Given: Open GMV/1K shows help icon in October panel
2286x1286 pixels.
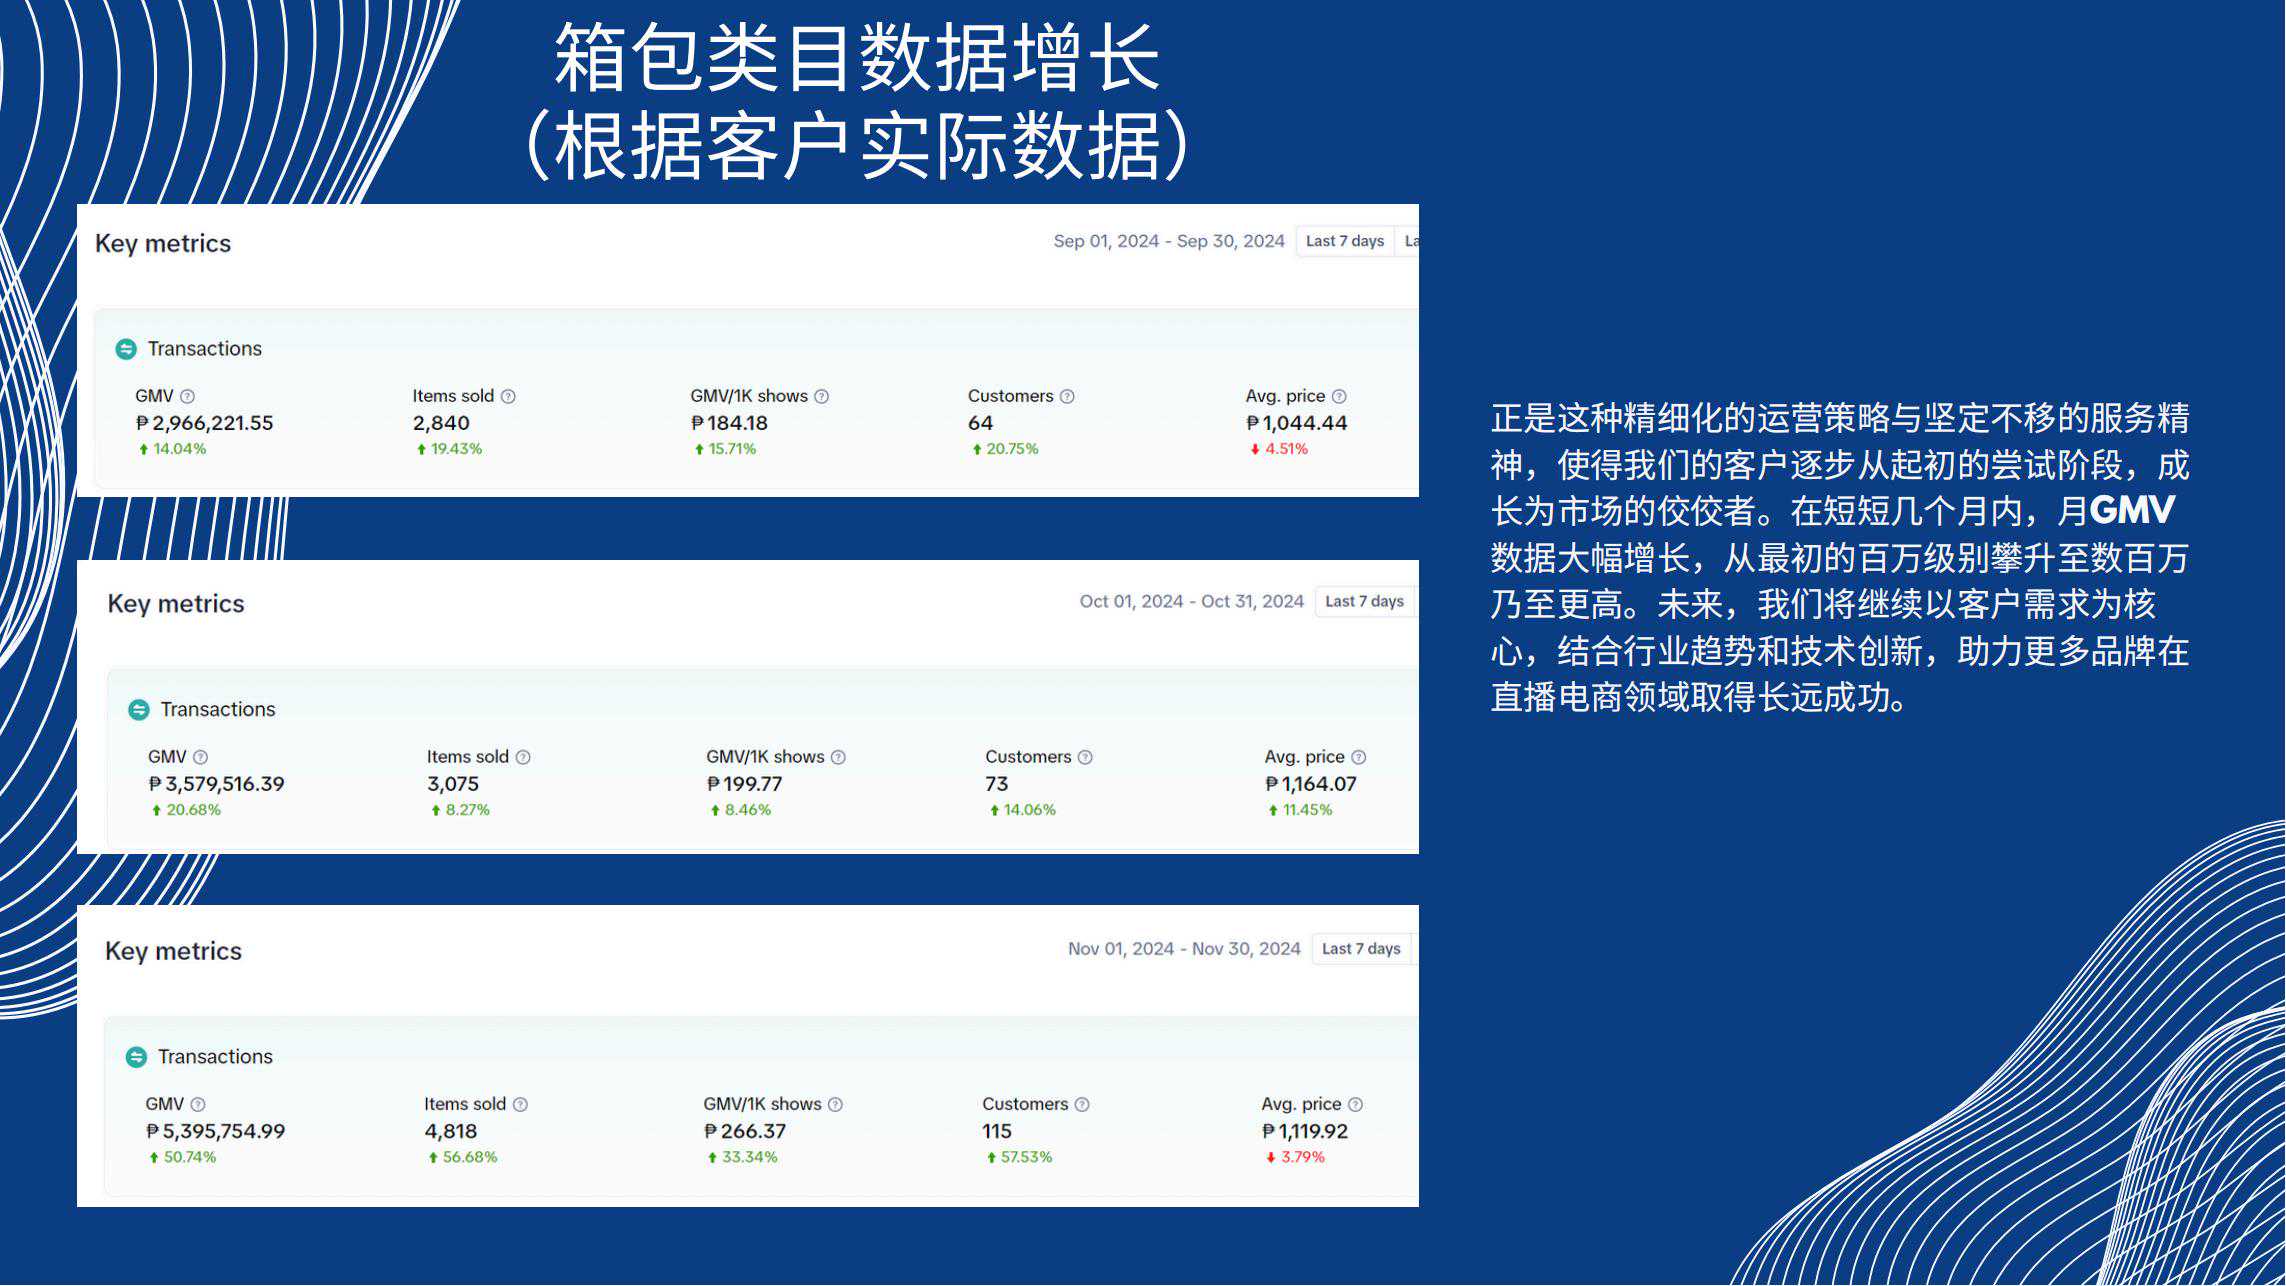Looking at the screenshot, I should point(838,758).
